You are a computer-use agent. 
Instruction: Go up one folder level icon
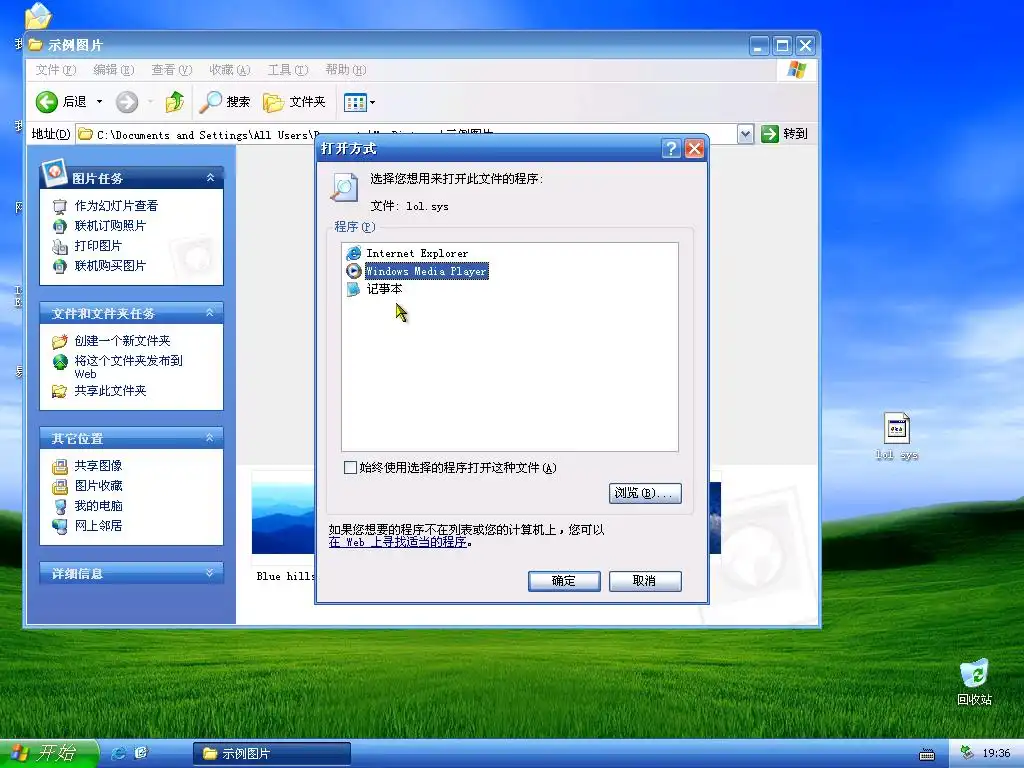click(174, 102)
